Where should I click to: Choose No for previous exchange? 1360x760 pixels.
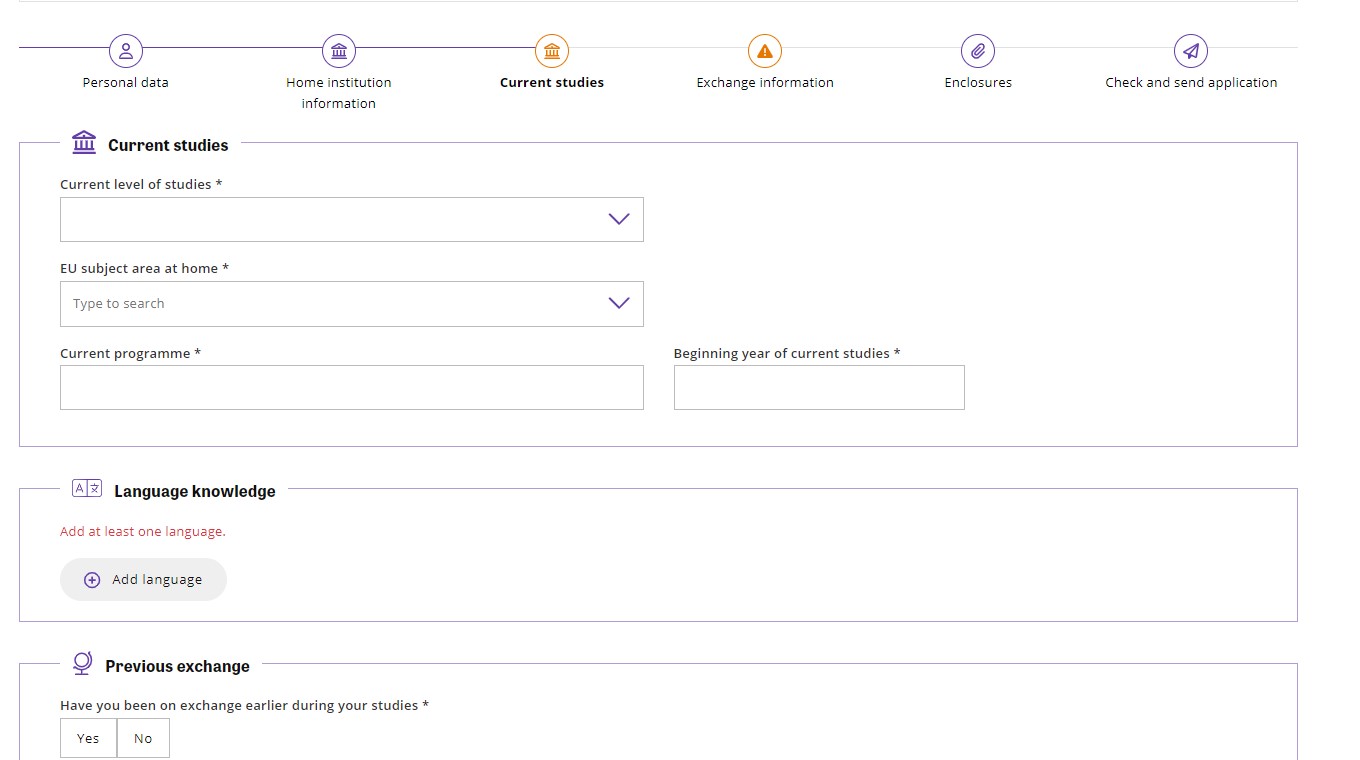click(x=143, y=738)
